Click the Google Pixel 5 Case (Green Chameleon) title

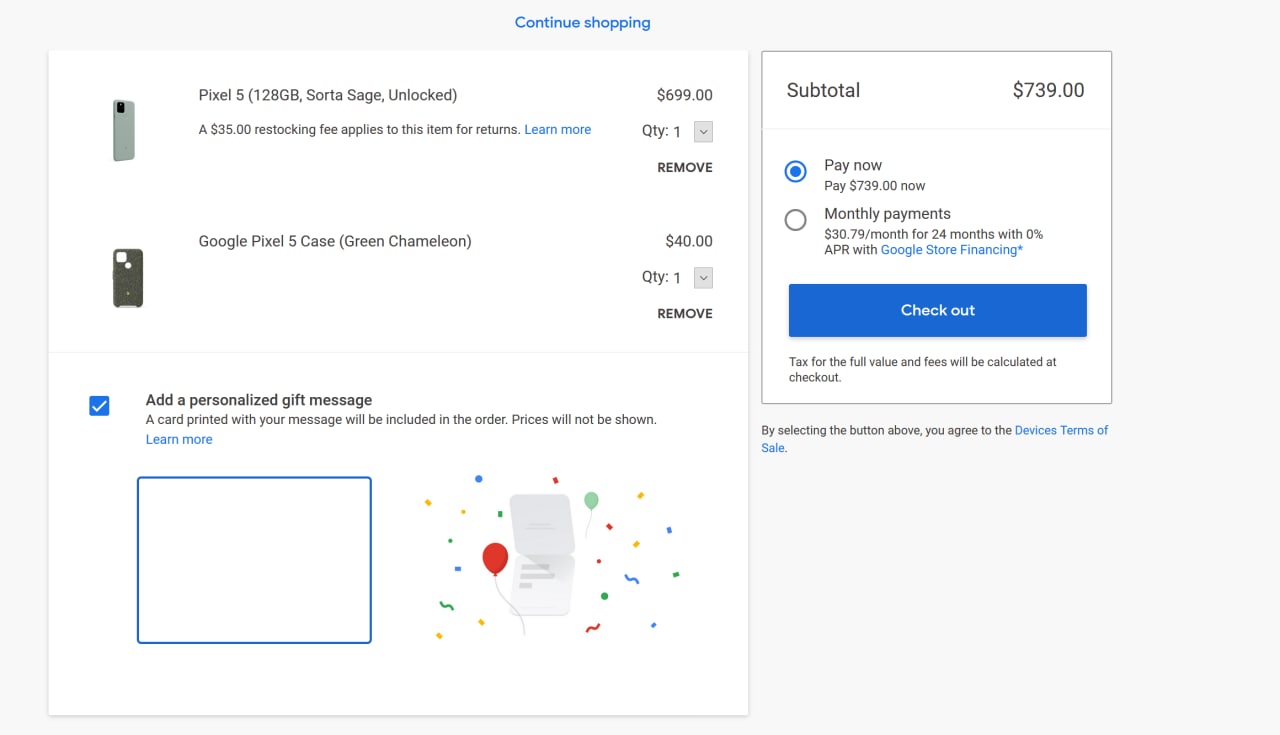point(335,241)
